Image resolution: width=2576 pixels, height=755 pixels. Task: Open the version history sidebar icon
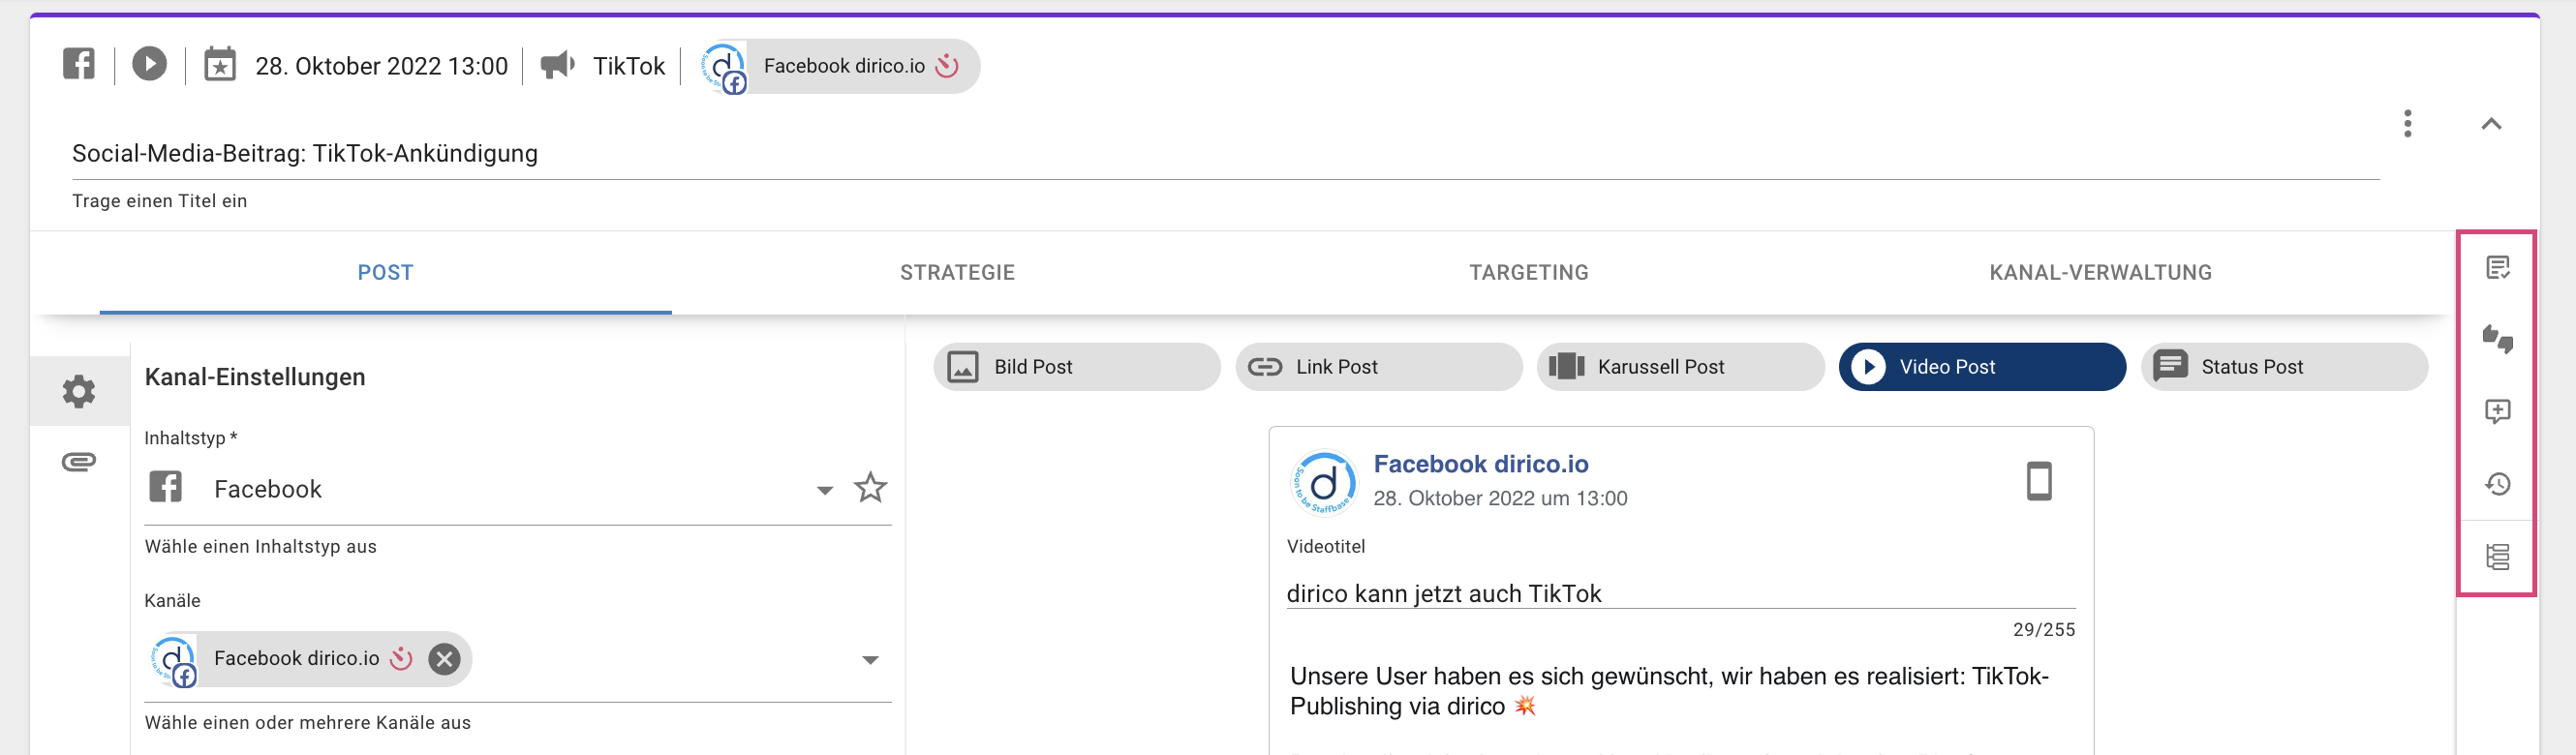point(2497,484)
